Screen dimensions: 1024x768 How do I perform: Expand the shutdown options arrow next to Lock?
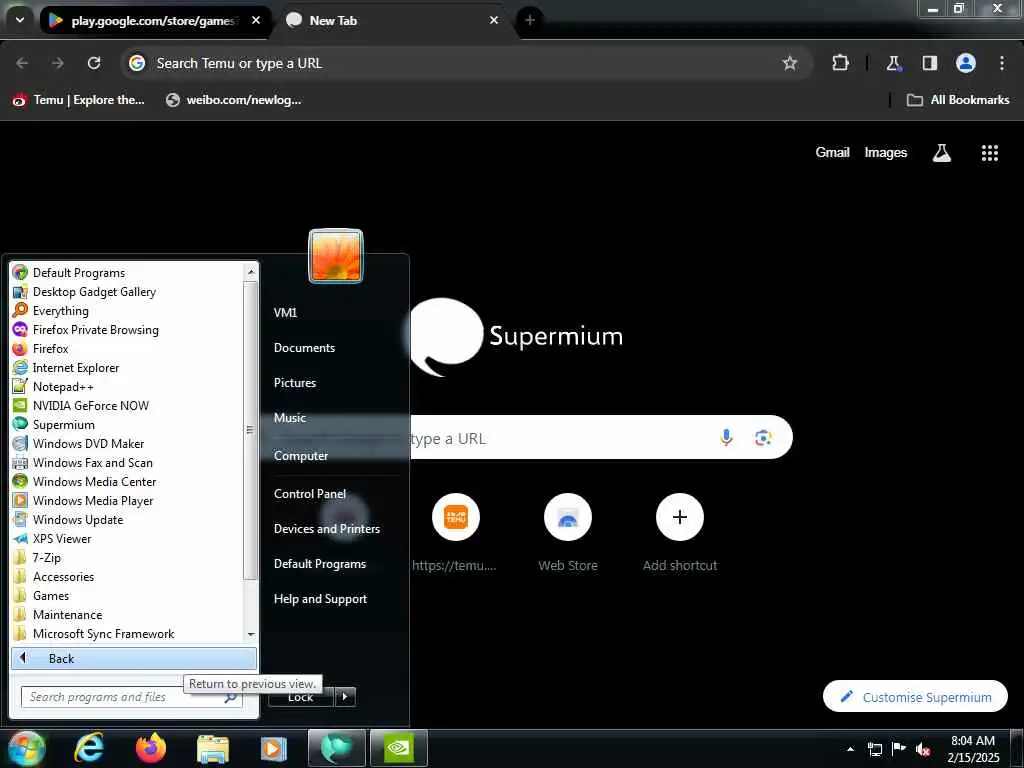(345, 697)
